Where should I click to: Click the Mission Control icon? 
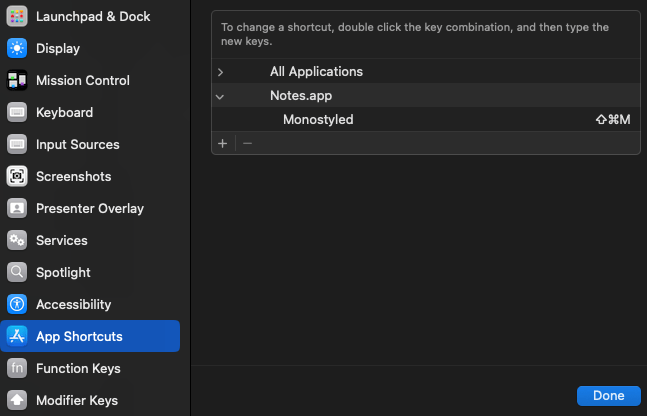tap(17, 80)
